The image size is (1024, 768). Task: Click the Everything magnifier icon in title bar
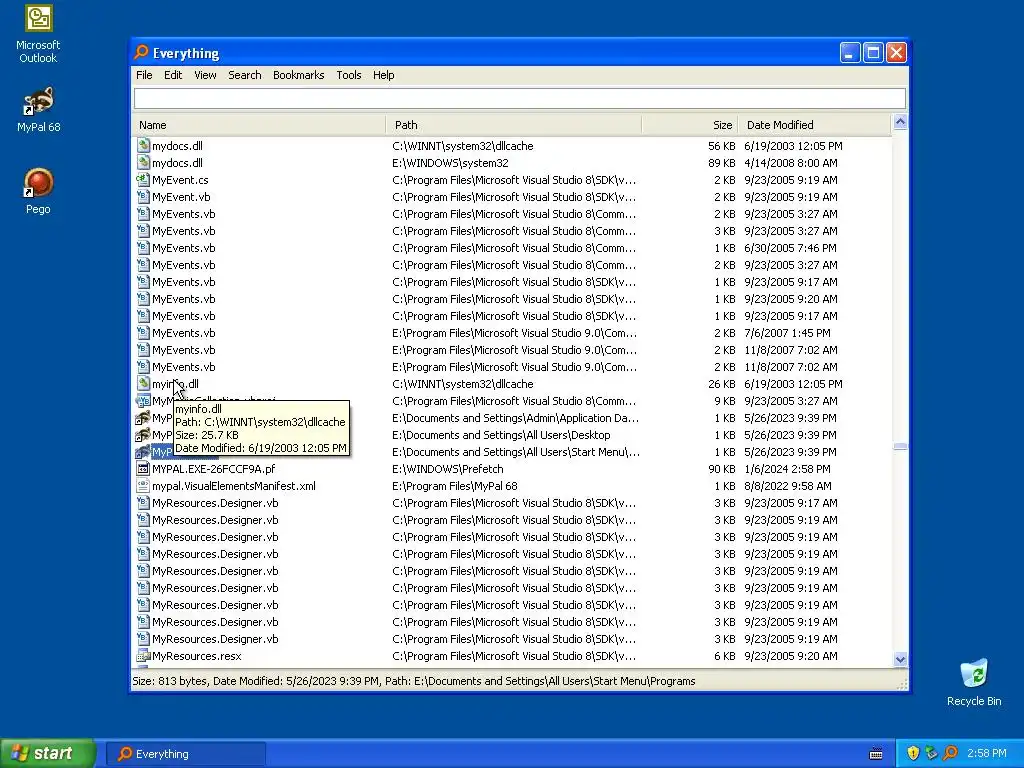click(141, 52)
